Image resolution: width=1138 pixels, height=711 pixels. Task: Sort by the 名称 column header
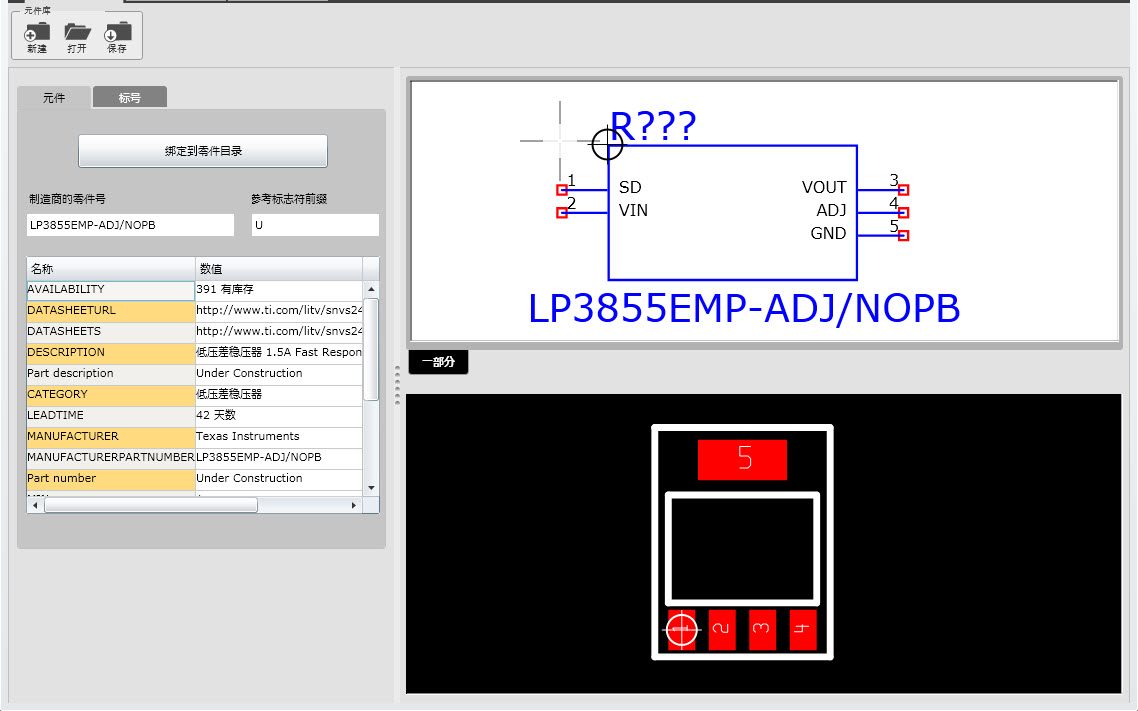coord(111,268)
